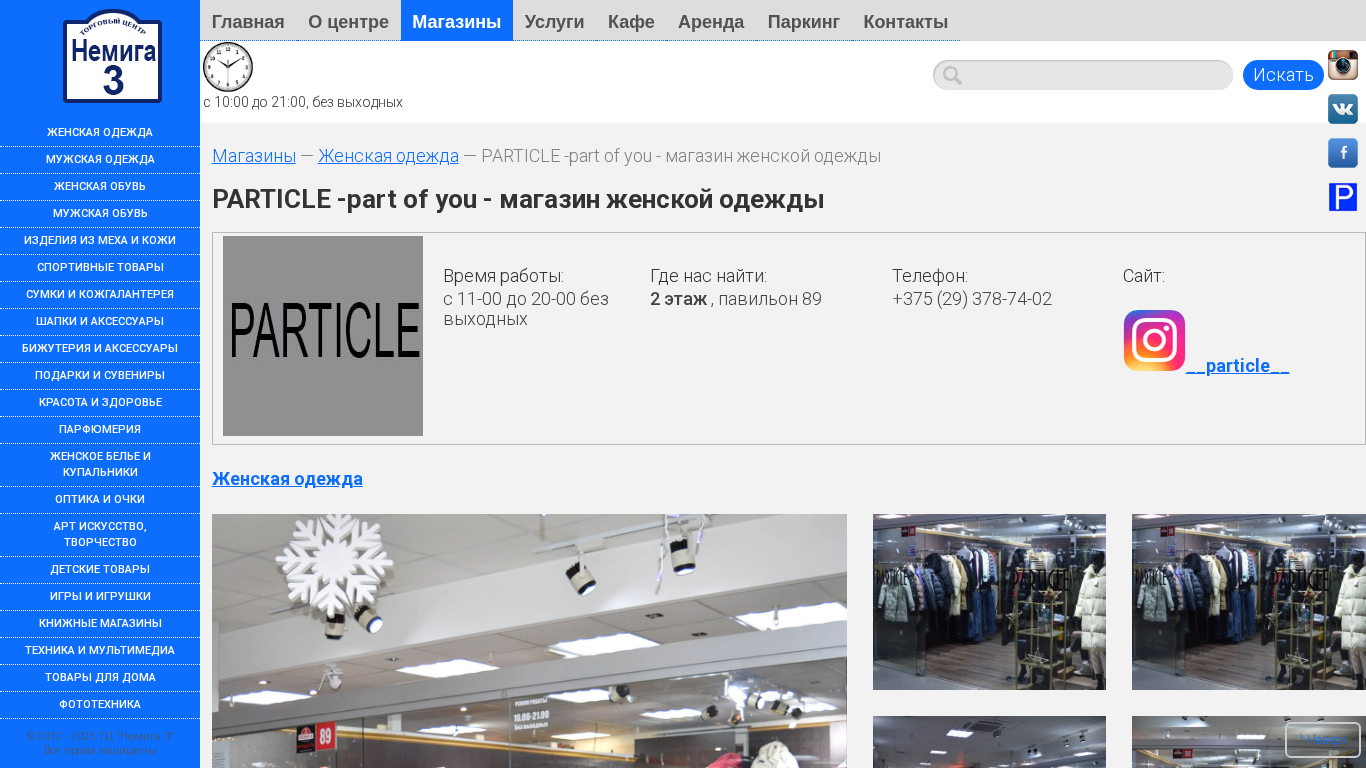
Task: Open Арт искусство, творчество category
Action: [x=100, y=535]
